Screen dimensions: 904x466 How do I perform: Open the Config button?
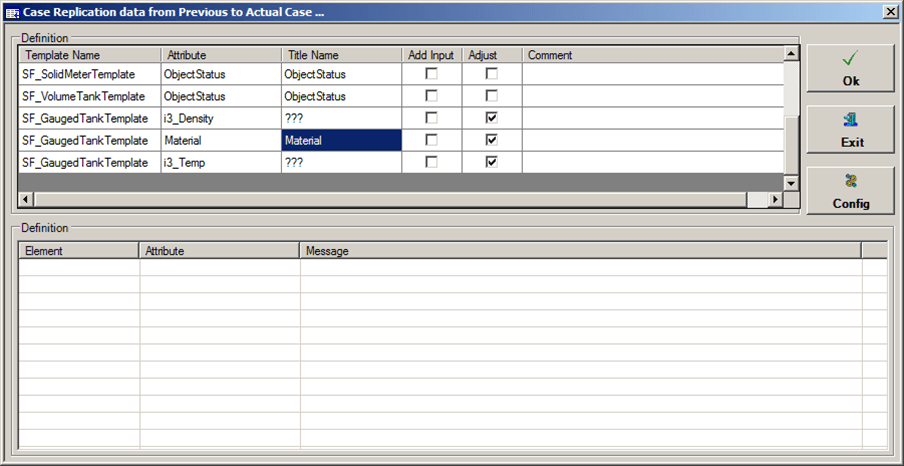click(x=850, y=191)
